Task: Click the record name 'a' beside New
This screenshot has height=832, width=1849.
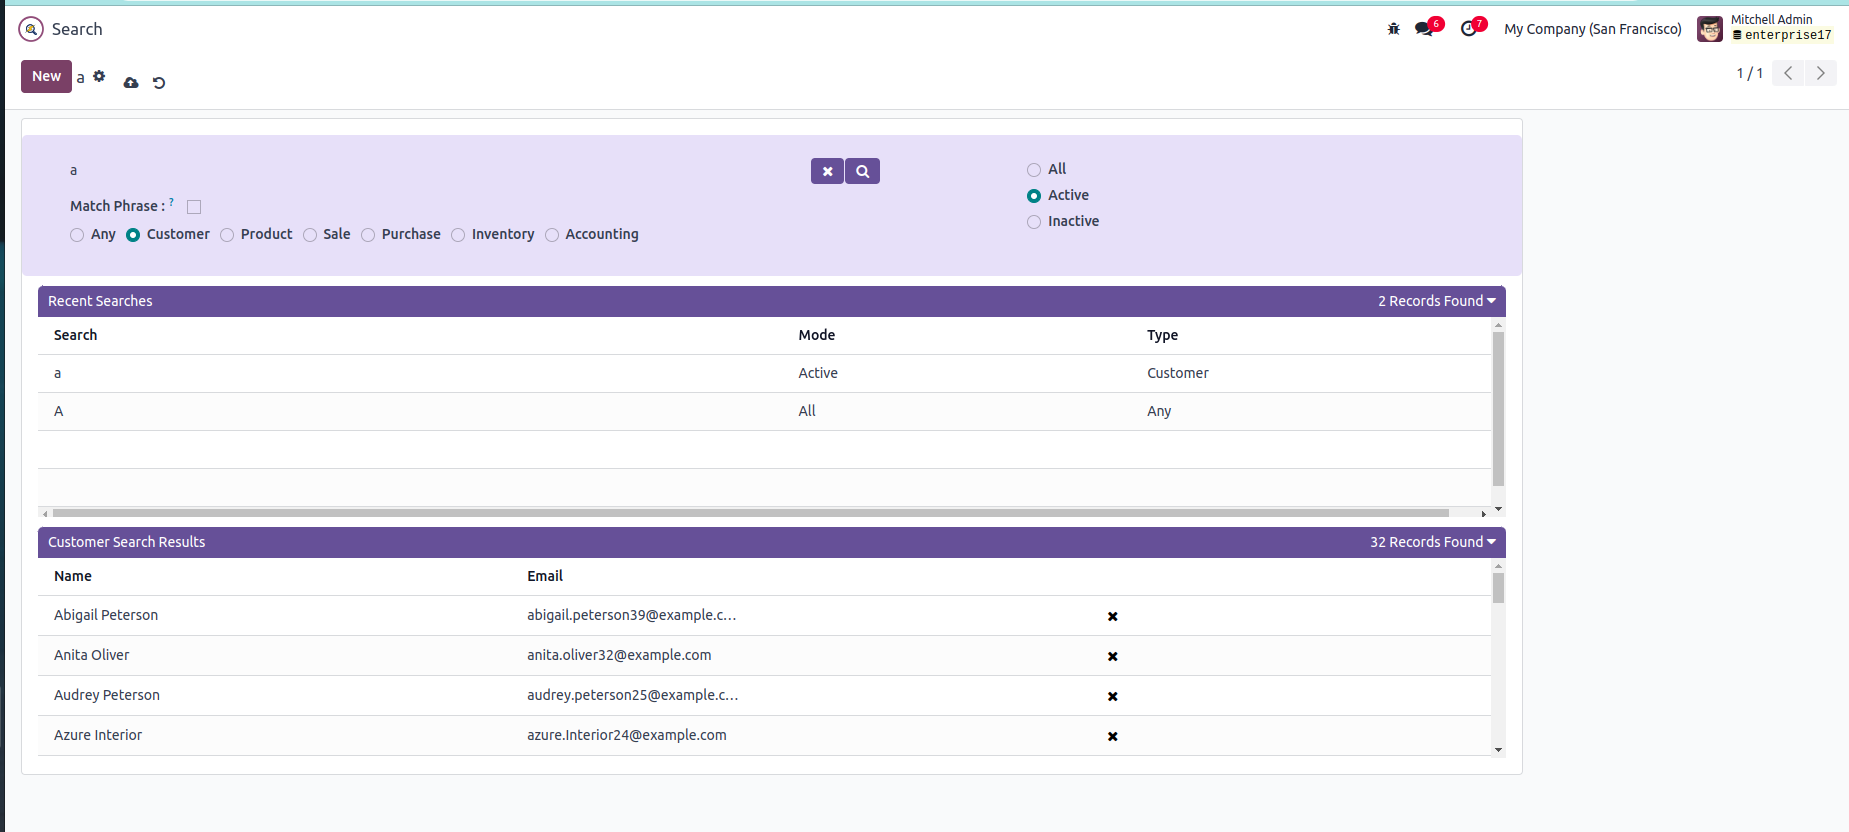Action: [81, 78]
